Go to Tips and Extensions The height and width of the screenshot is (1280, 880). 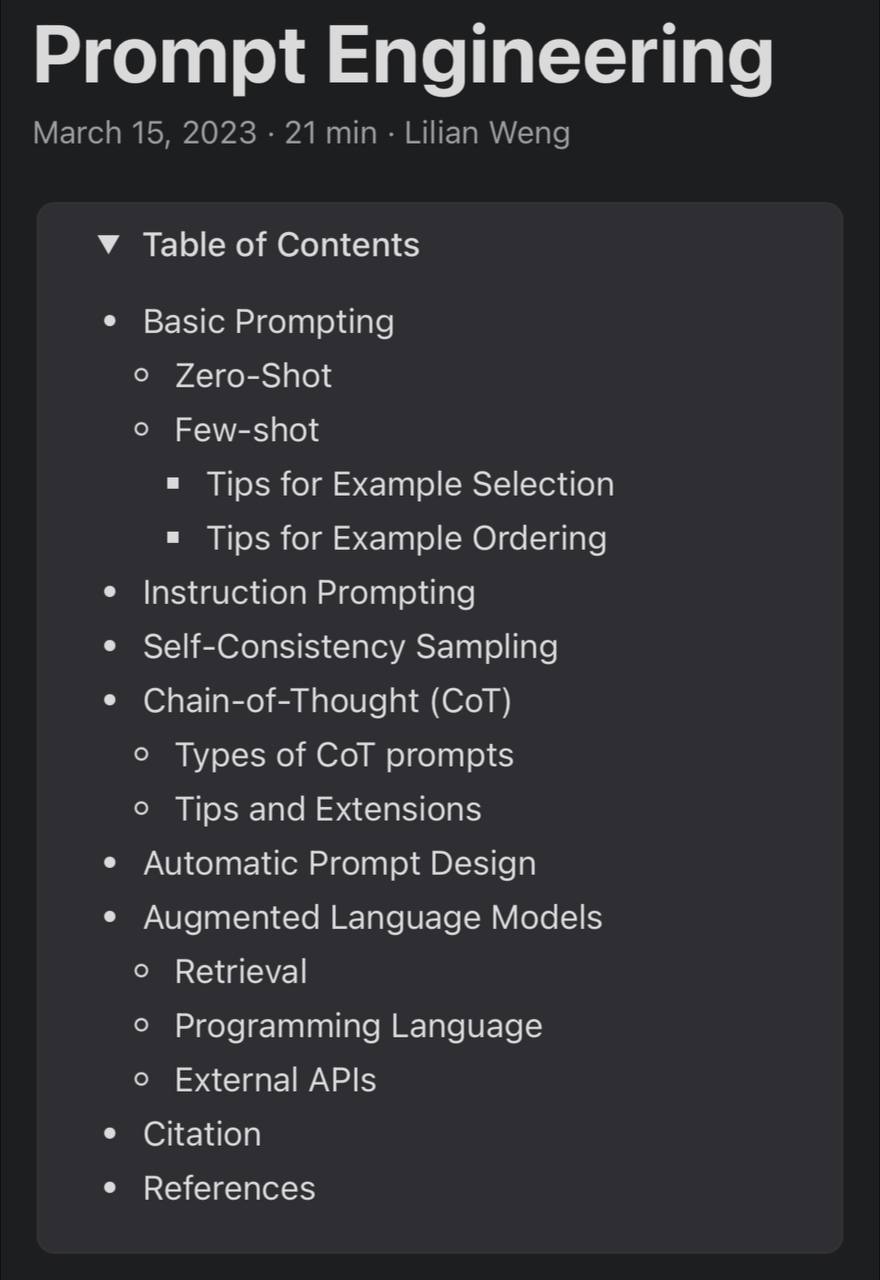click(x=328, y=809)
